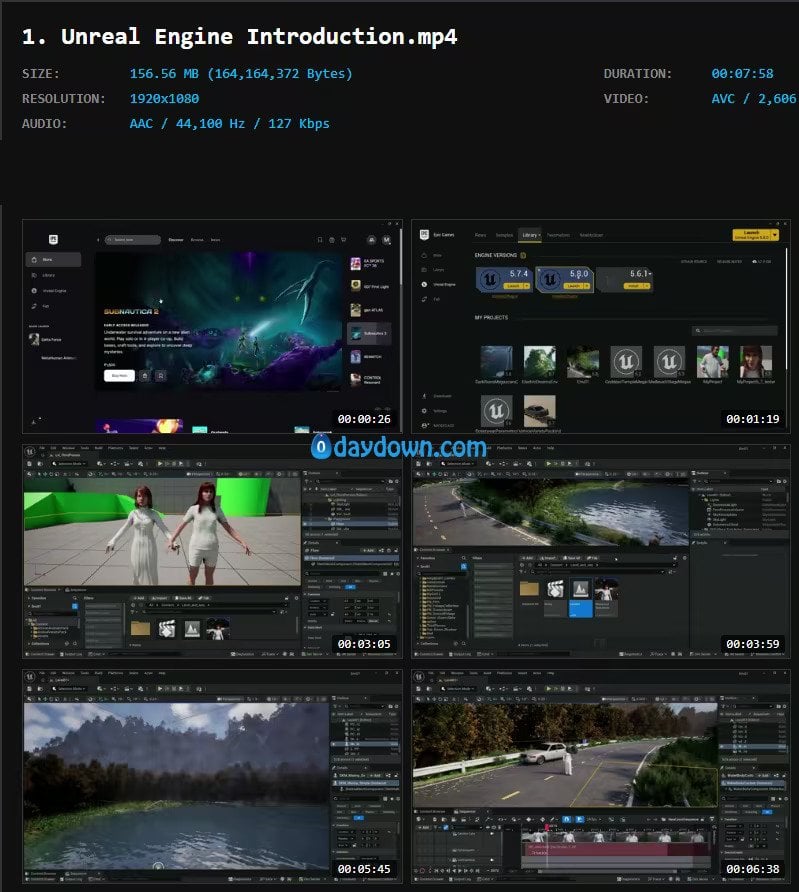Click the white Buy Now button for Subnautica 2
Image resolution: width=799 pixels, height=892 pixels.
tap(119, 375)
